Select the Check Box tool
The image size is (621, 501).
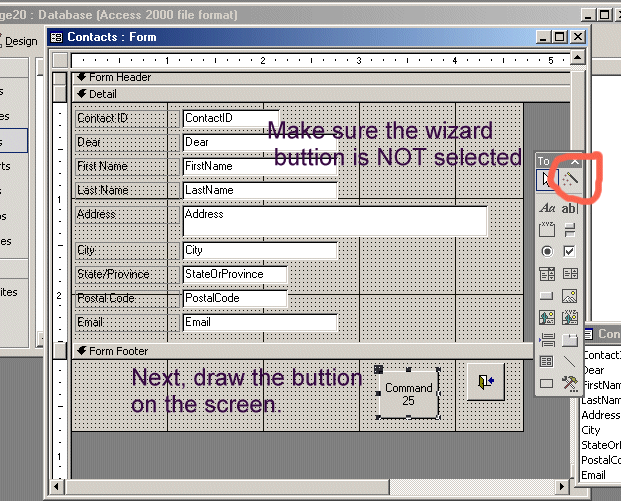569,251
